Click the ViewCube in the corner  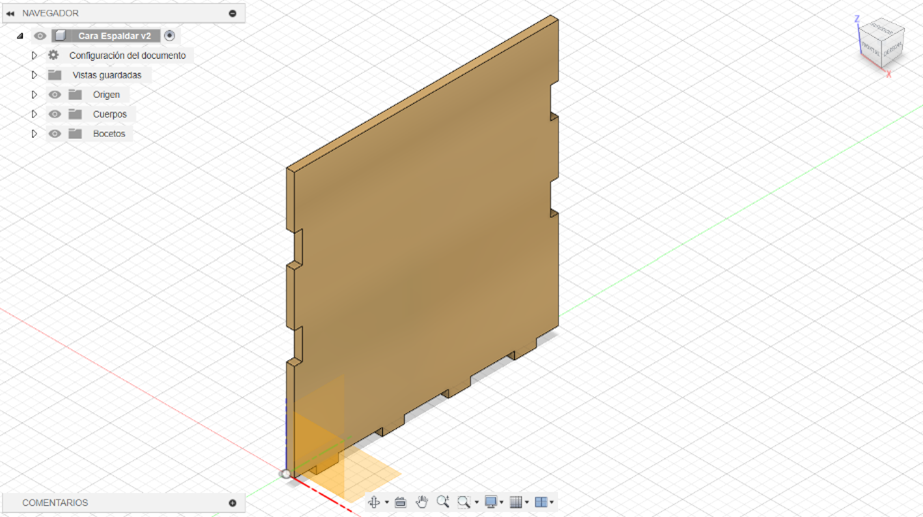pos(881,44)
